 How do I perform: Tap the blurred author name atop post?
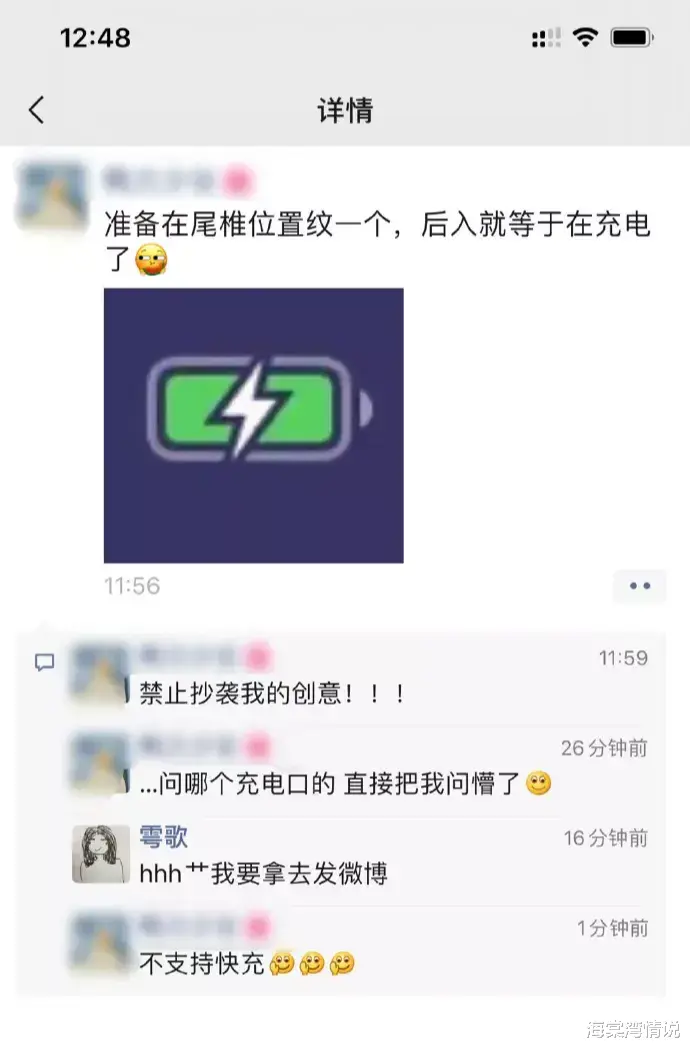click(178, 180)
